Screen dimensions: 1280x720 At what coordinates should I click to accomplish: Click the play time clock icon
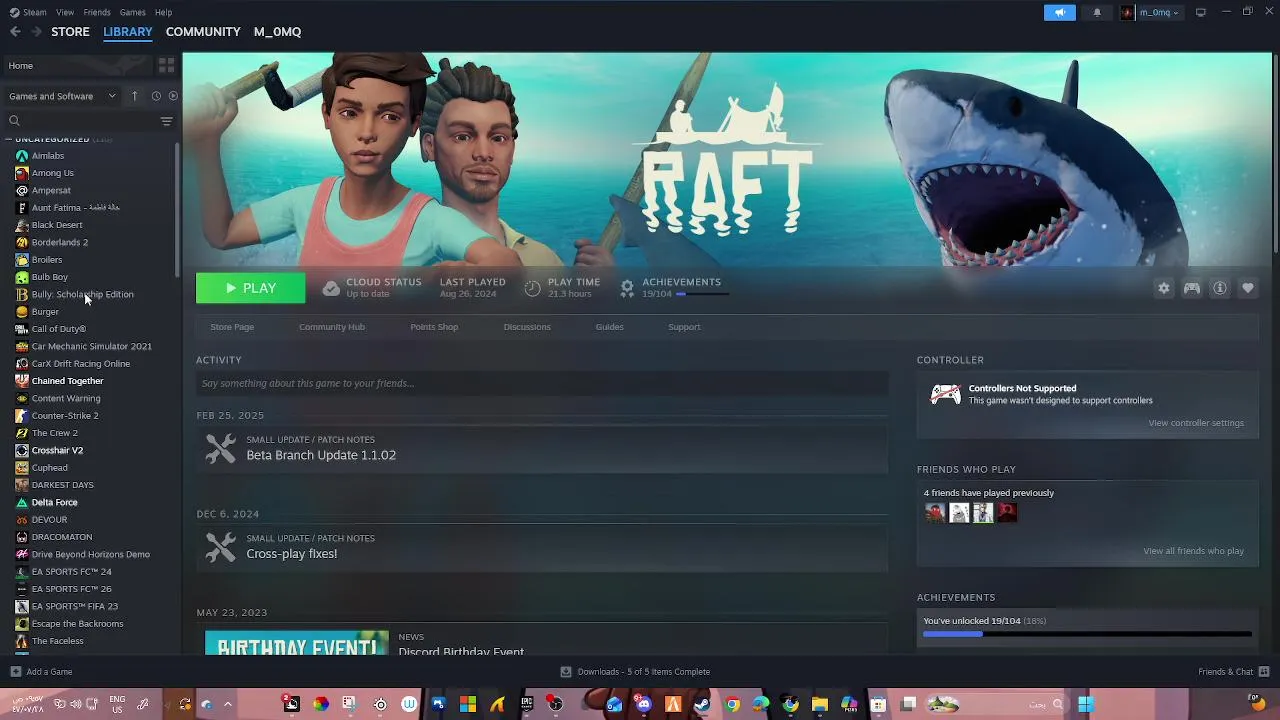(x=532, y=288)
